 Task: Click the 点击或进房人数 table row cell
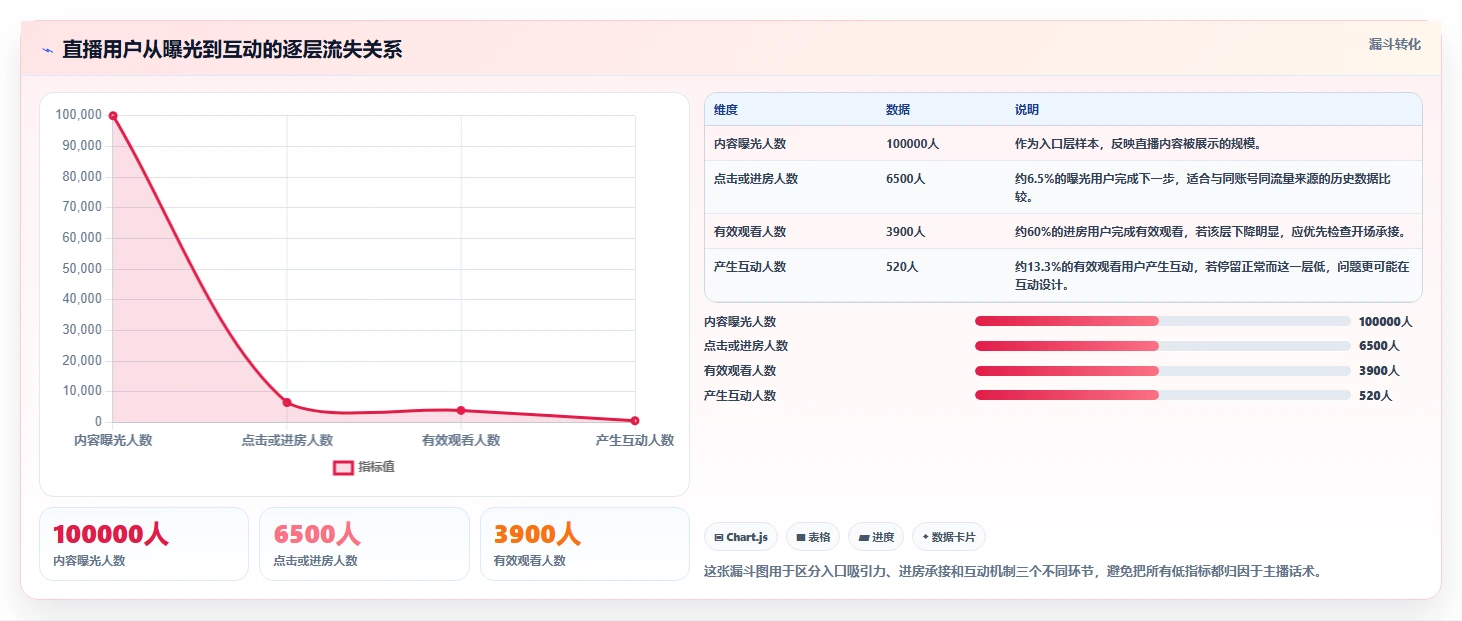point(756,179)
